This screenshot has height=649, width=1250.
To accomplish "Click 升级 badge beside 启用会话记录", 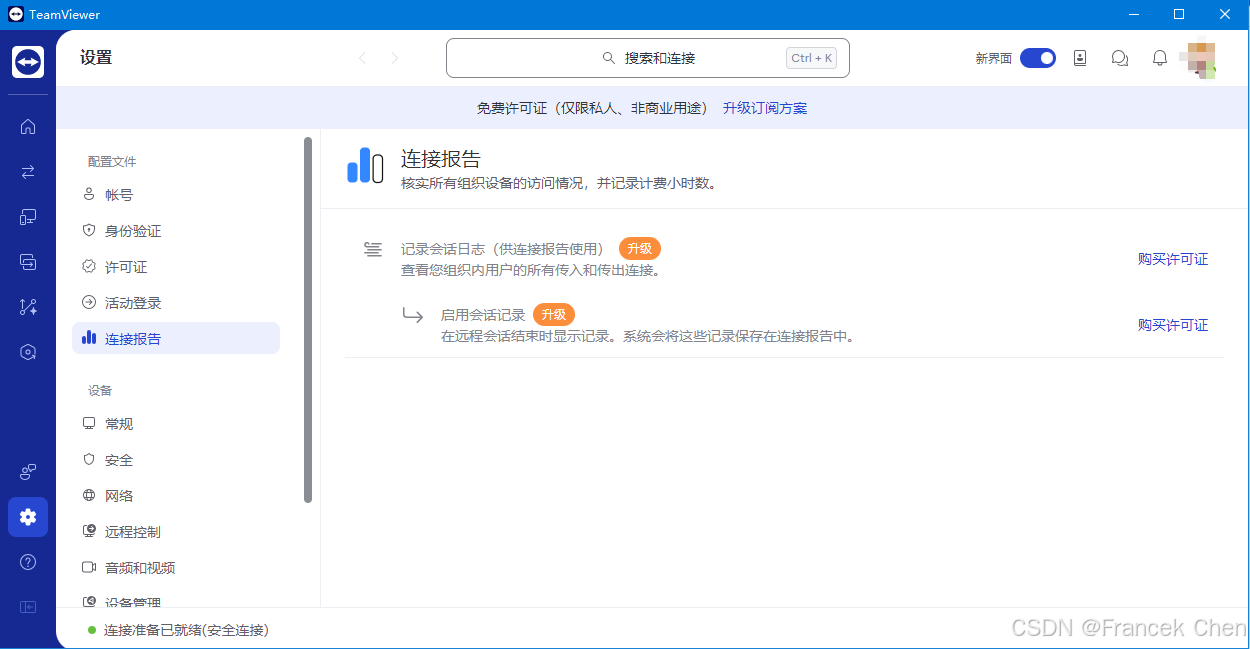I will [554, 315].
